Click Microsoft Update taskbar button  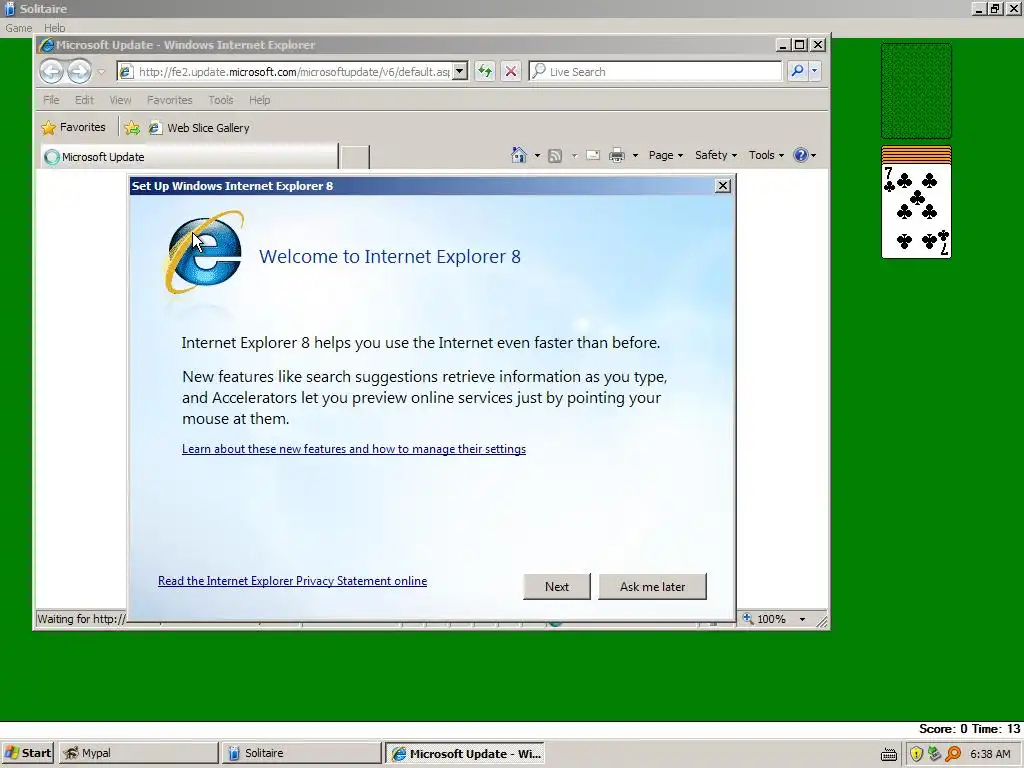coord(465,753)
